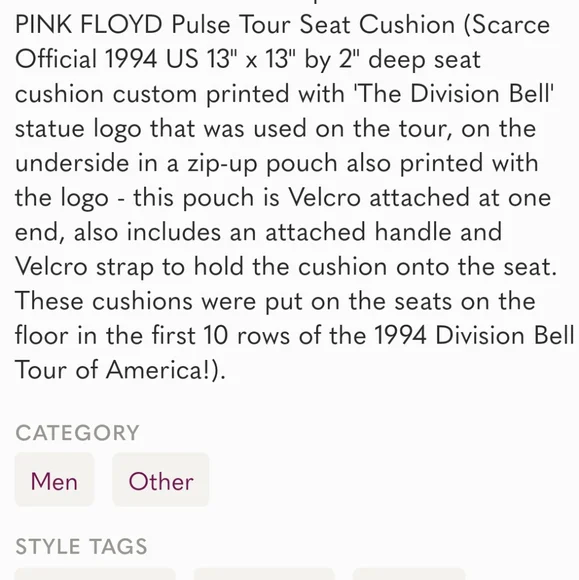Image resolution: width=579 pixels, height=580 pixels.
Task: Tap the first style tag chip
Action: pos(95,574)
